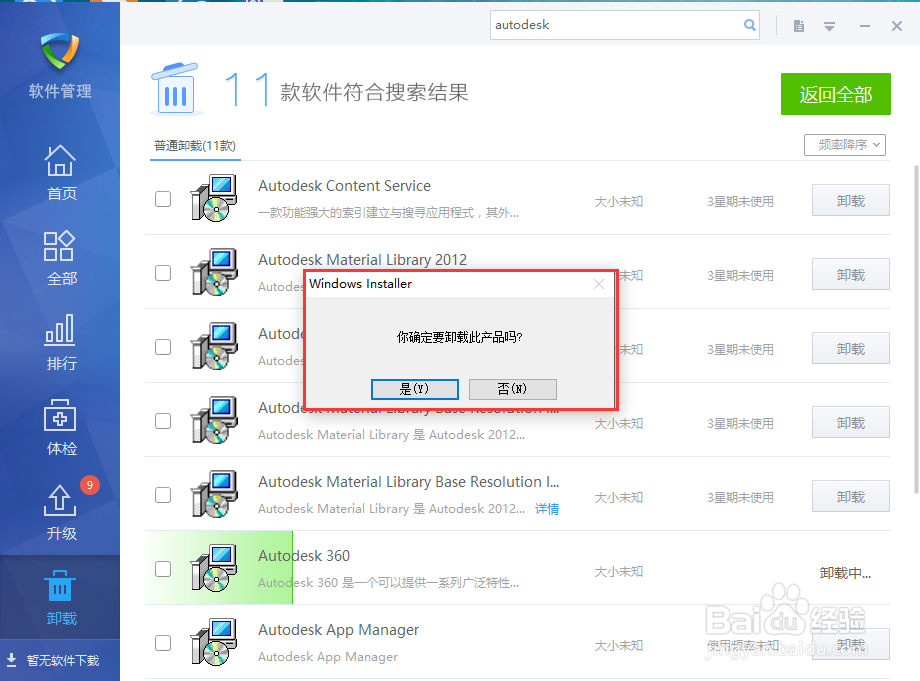Click 卸载 for the 详情 row
Viewport: 920px width, 681px height.
(x=851, y=496)
